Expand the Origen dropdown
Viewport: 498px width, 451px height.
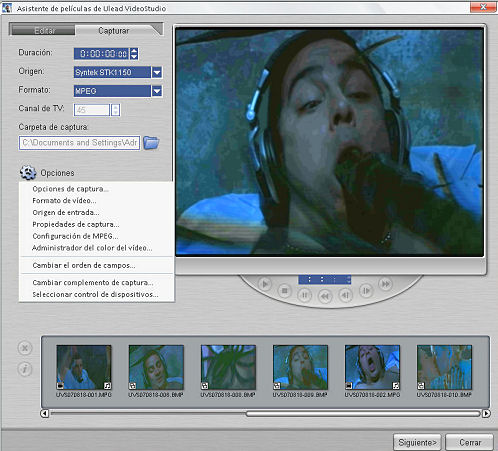pos(157,72)
